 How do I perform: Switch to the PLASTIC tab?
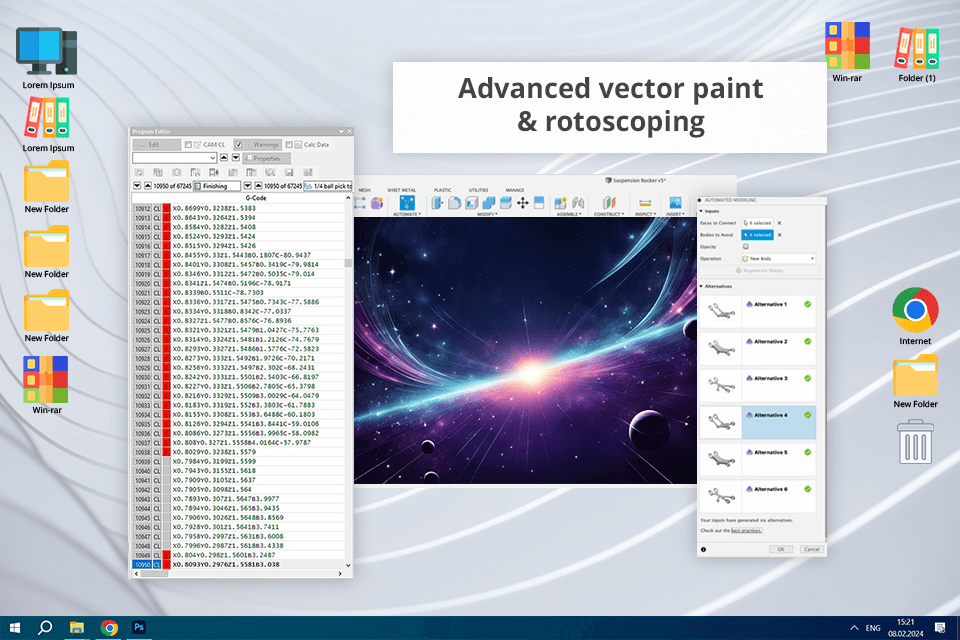click(x=443, y=190)
